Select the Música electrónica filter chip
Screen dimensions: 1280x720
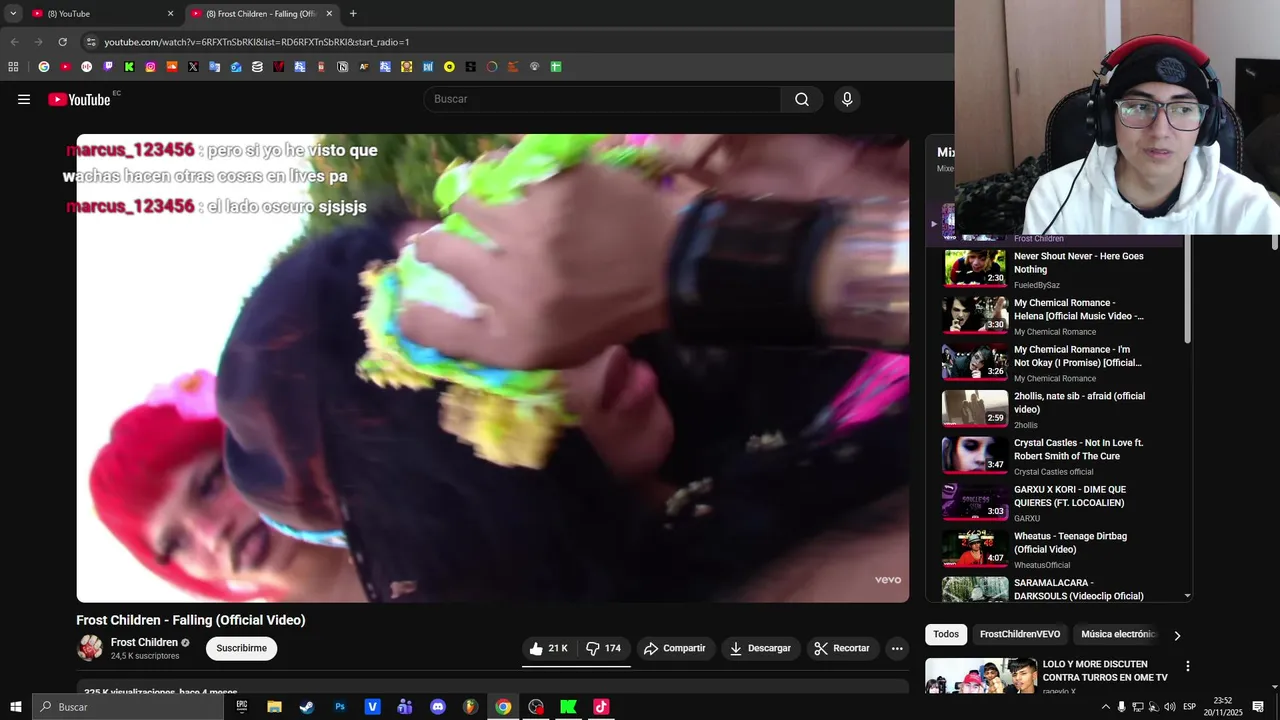[1118, 634]
